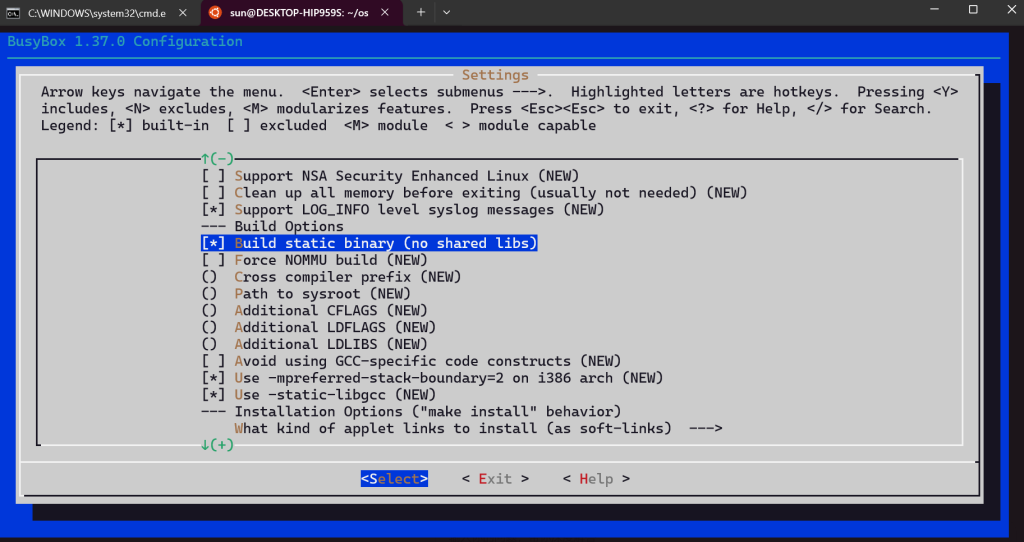Click the cmd.exe icon on the first tab
The width and height of the screenshot is (1024, 542).
coord(13,11)
